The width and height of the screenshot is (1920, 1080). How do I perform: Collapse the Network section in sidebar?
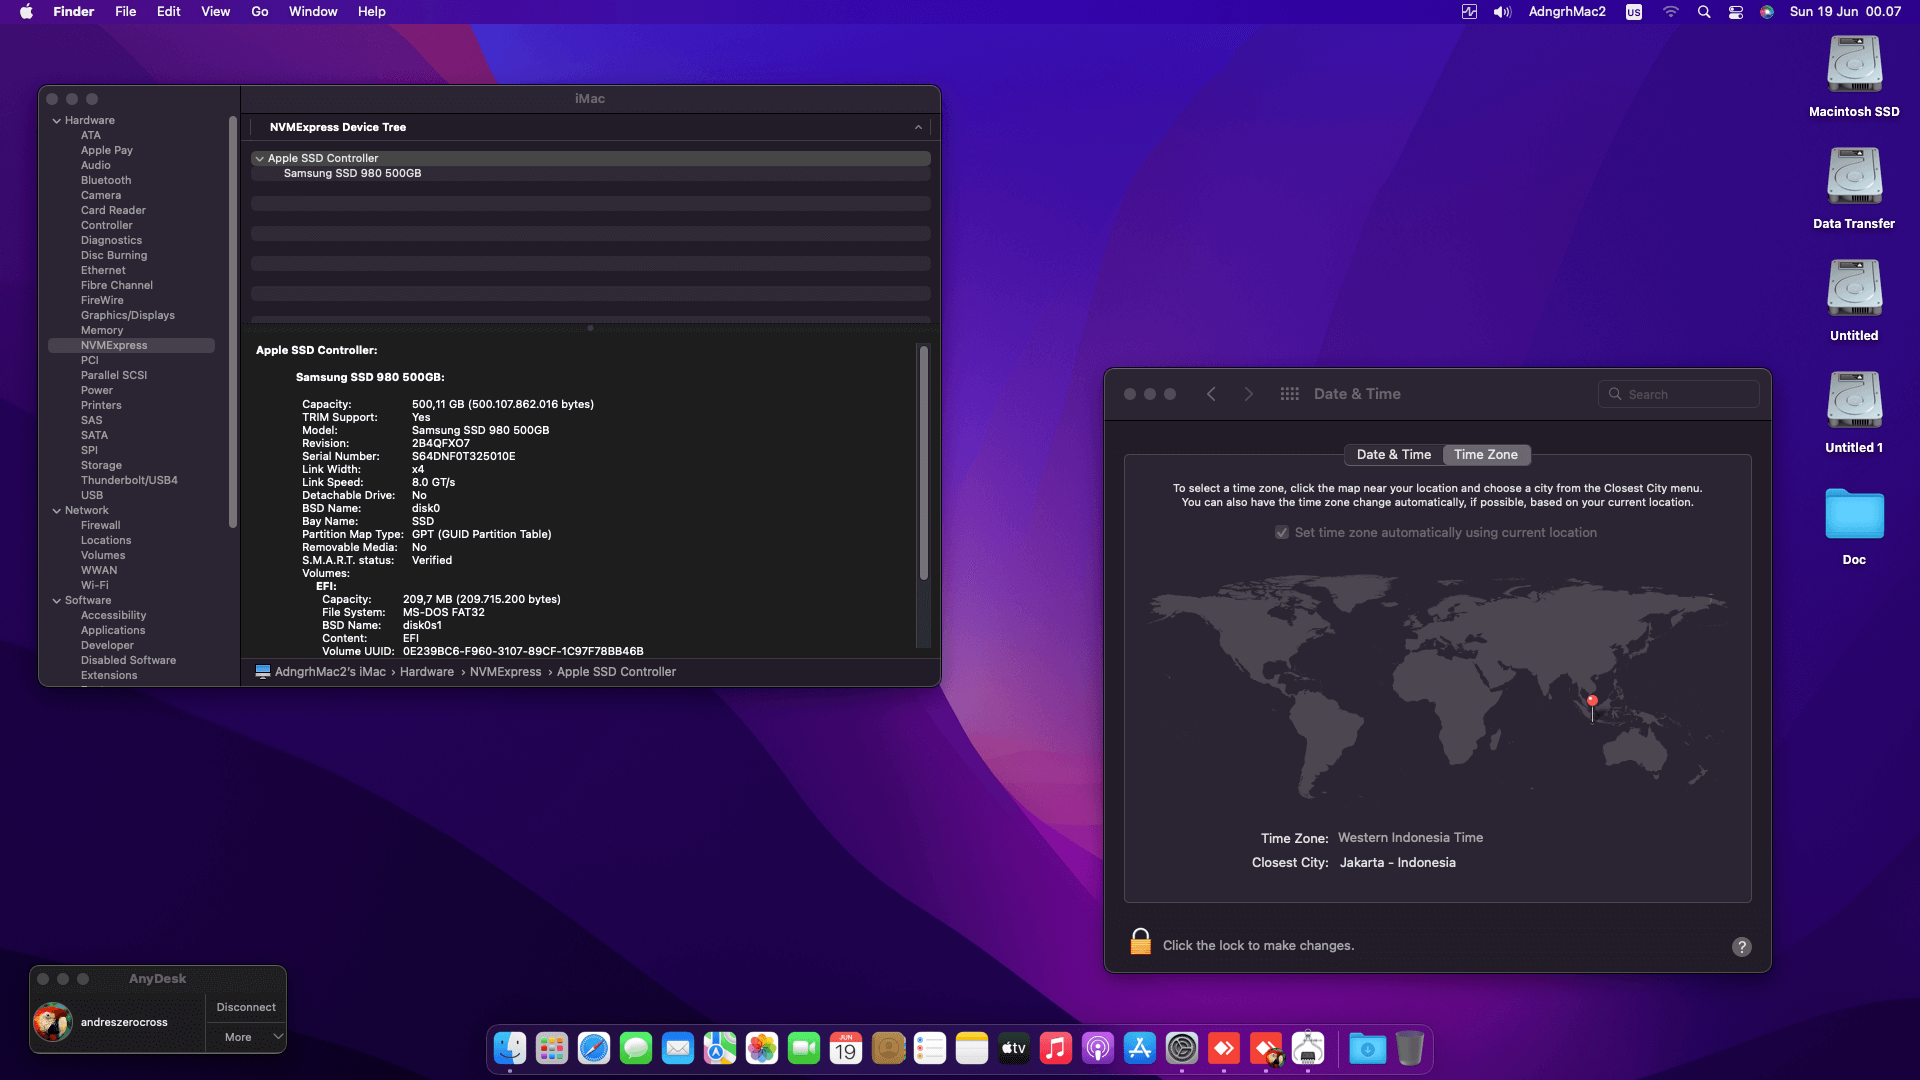click(57, 511)
